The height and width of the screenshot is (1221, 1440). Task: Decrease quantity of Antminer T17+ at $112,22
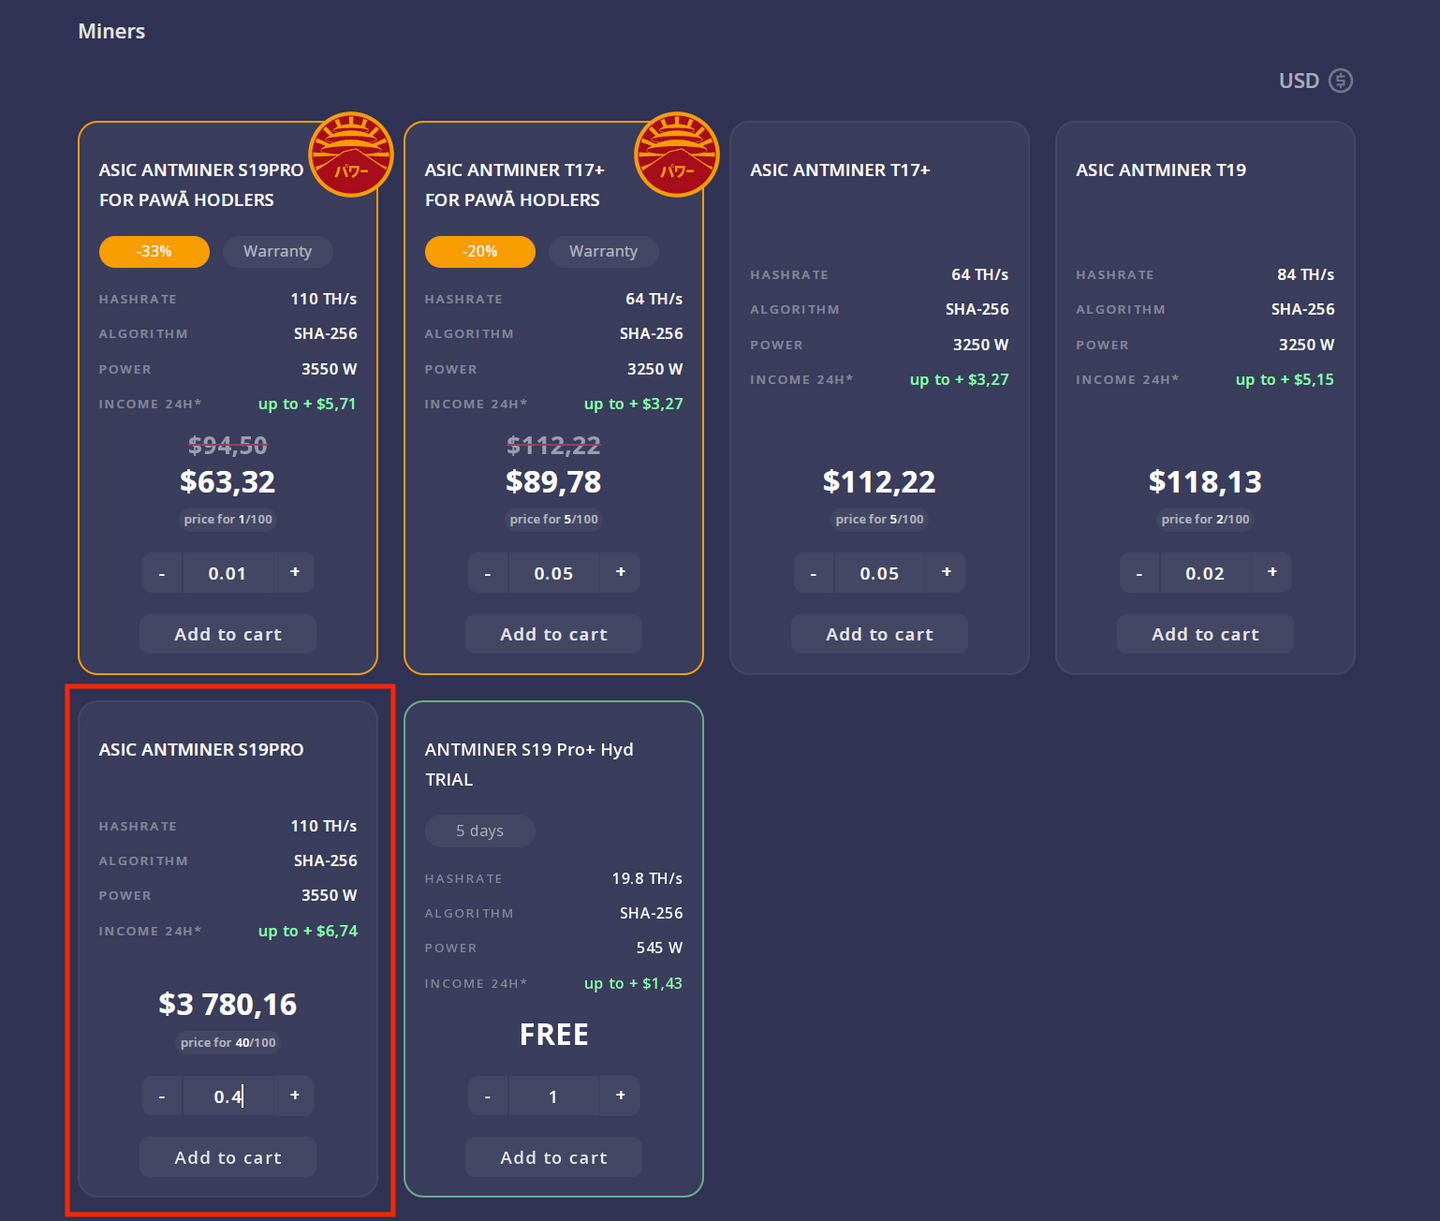(813, 572)
